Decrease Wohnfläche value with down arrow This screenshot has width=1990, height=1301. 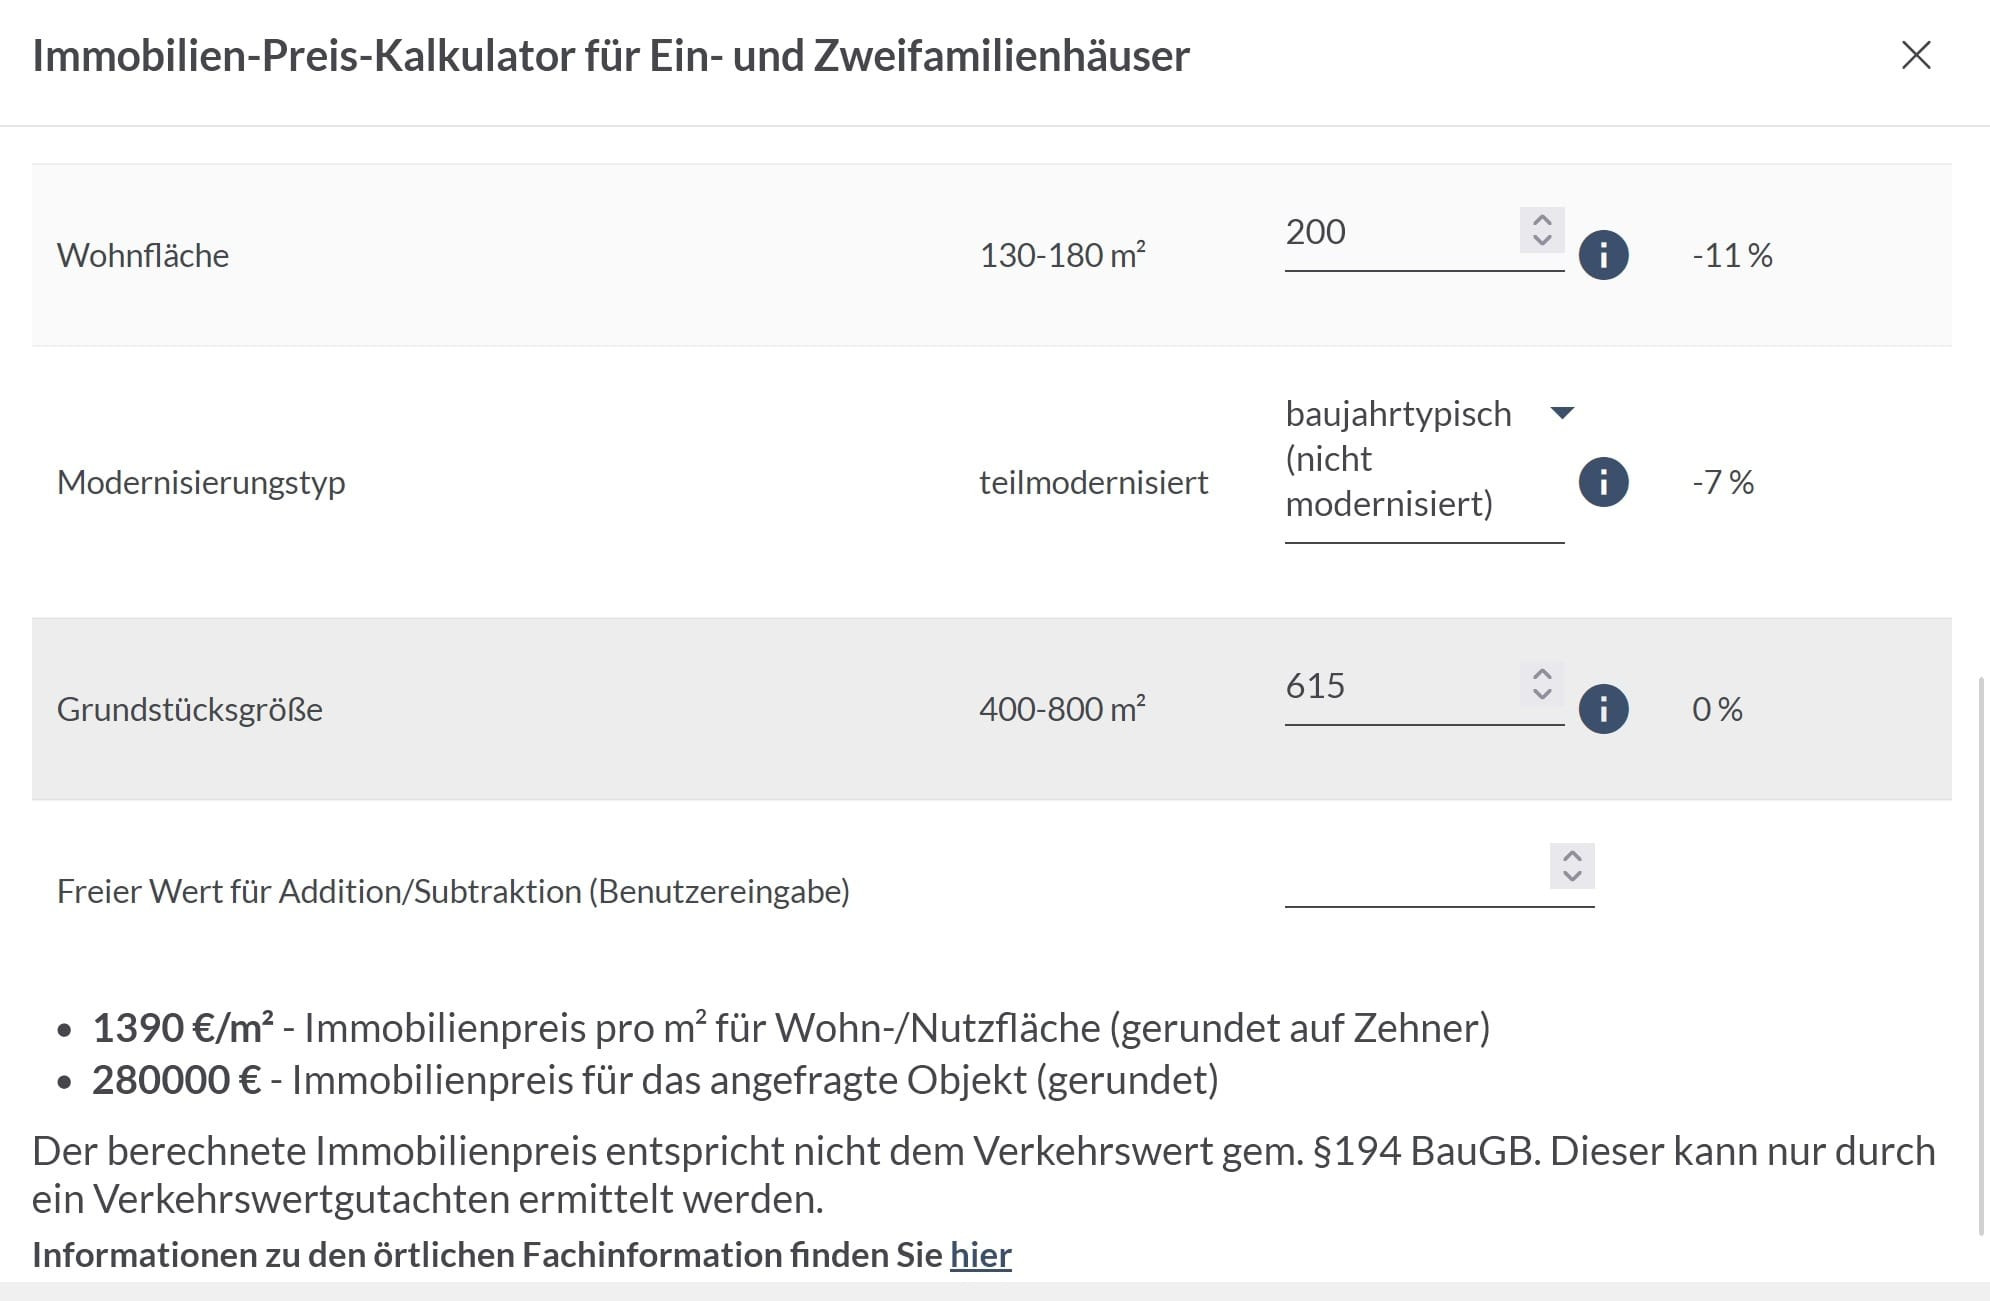click(x=1542, y=240)
